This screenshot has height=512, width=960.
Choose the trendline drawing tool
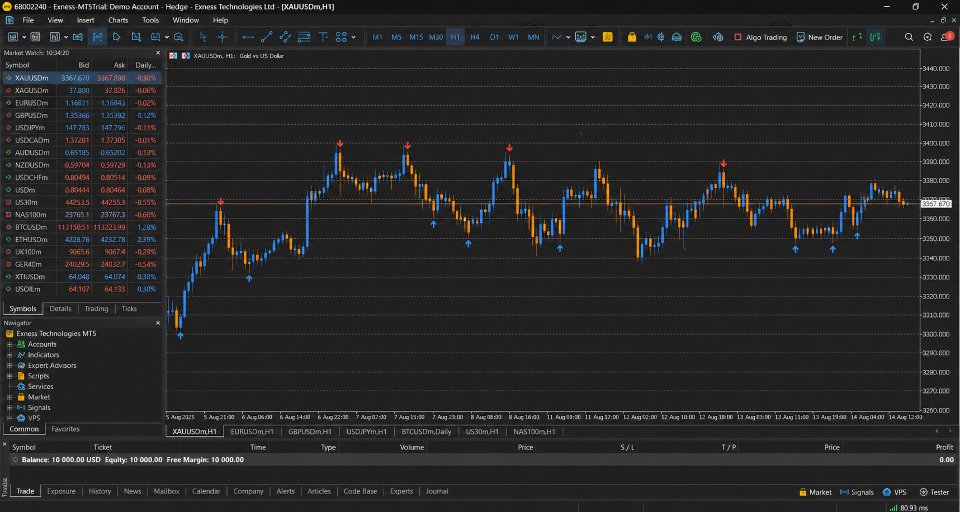[x=266, y=37]
